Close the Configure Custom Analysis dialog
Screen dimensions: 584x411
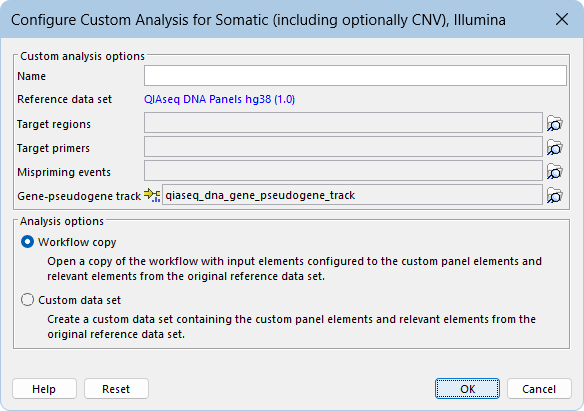562,19
